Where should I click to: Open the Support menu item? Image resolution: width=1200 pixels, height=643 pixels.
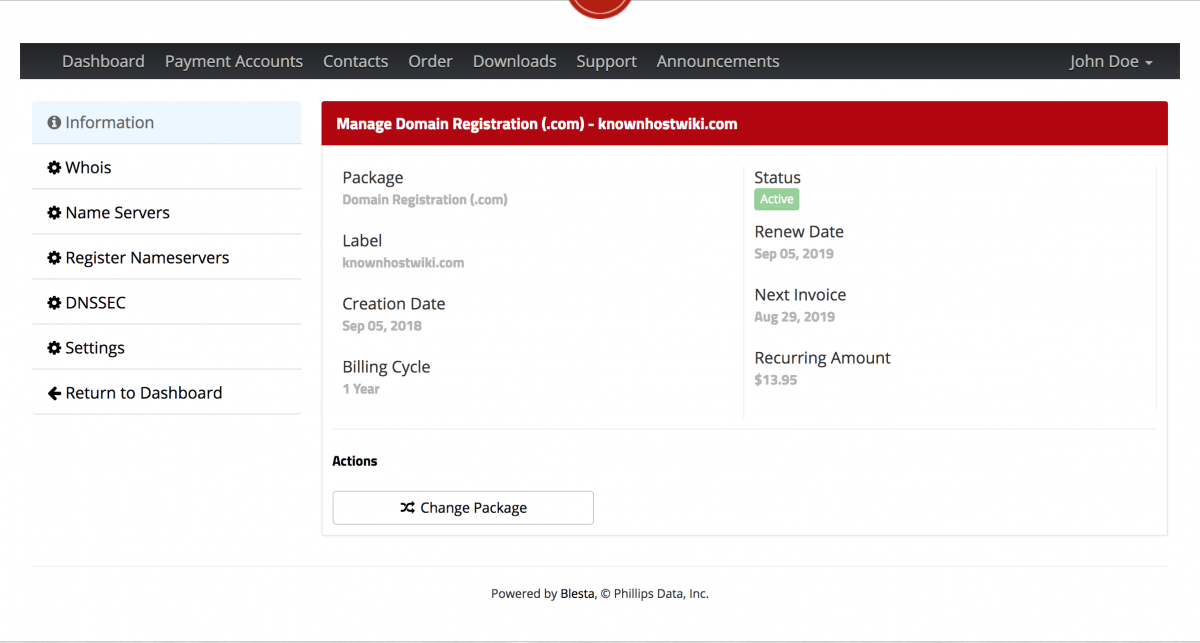[606, 61]
